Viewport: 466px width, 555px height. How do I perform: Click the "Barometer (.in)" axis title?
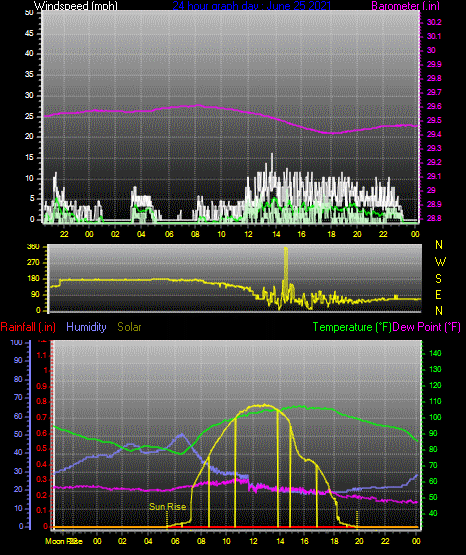pos(405,5)
